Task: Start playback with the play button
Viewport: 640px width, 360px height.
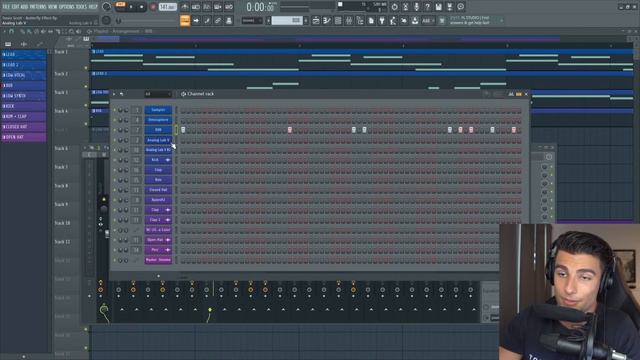Action: pyautogui.click(x=131, y=7)
